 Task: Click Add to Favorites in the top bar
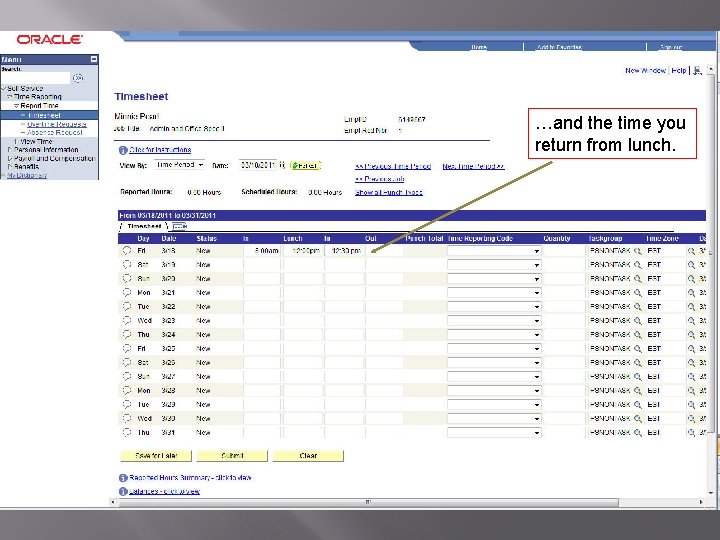click(559, 47)
